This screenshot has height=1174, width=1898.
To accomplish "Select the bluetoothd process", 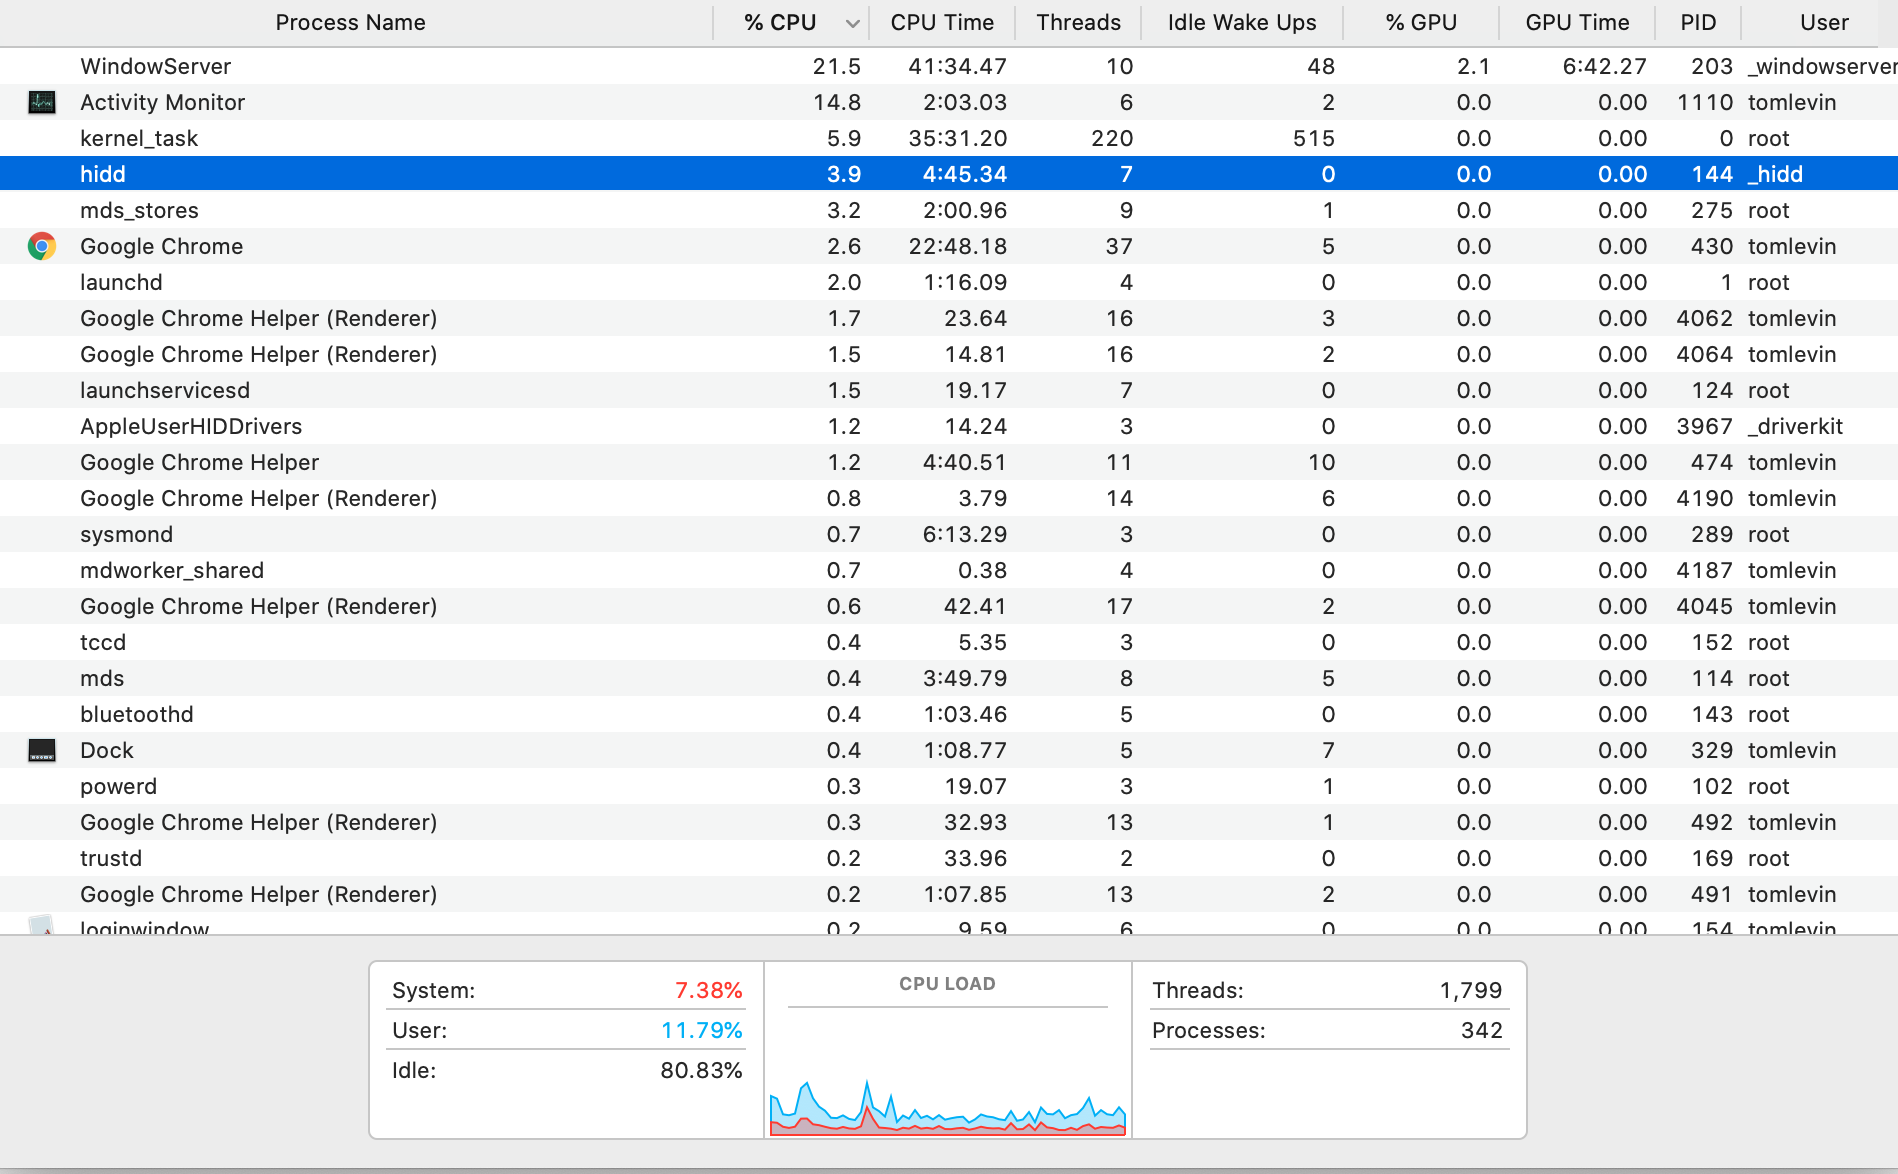I will pyautogui.click(x=137, y=714).
